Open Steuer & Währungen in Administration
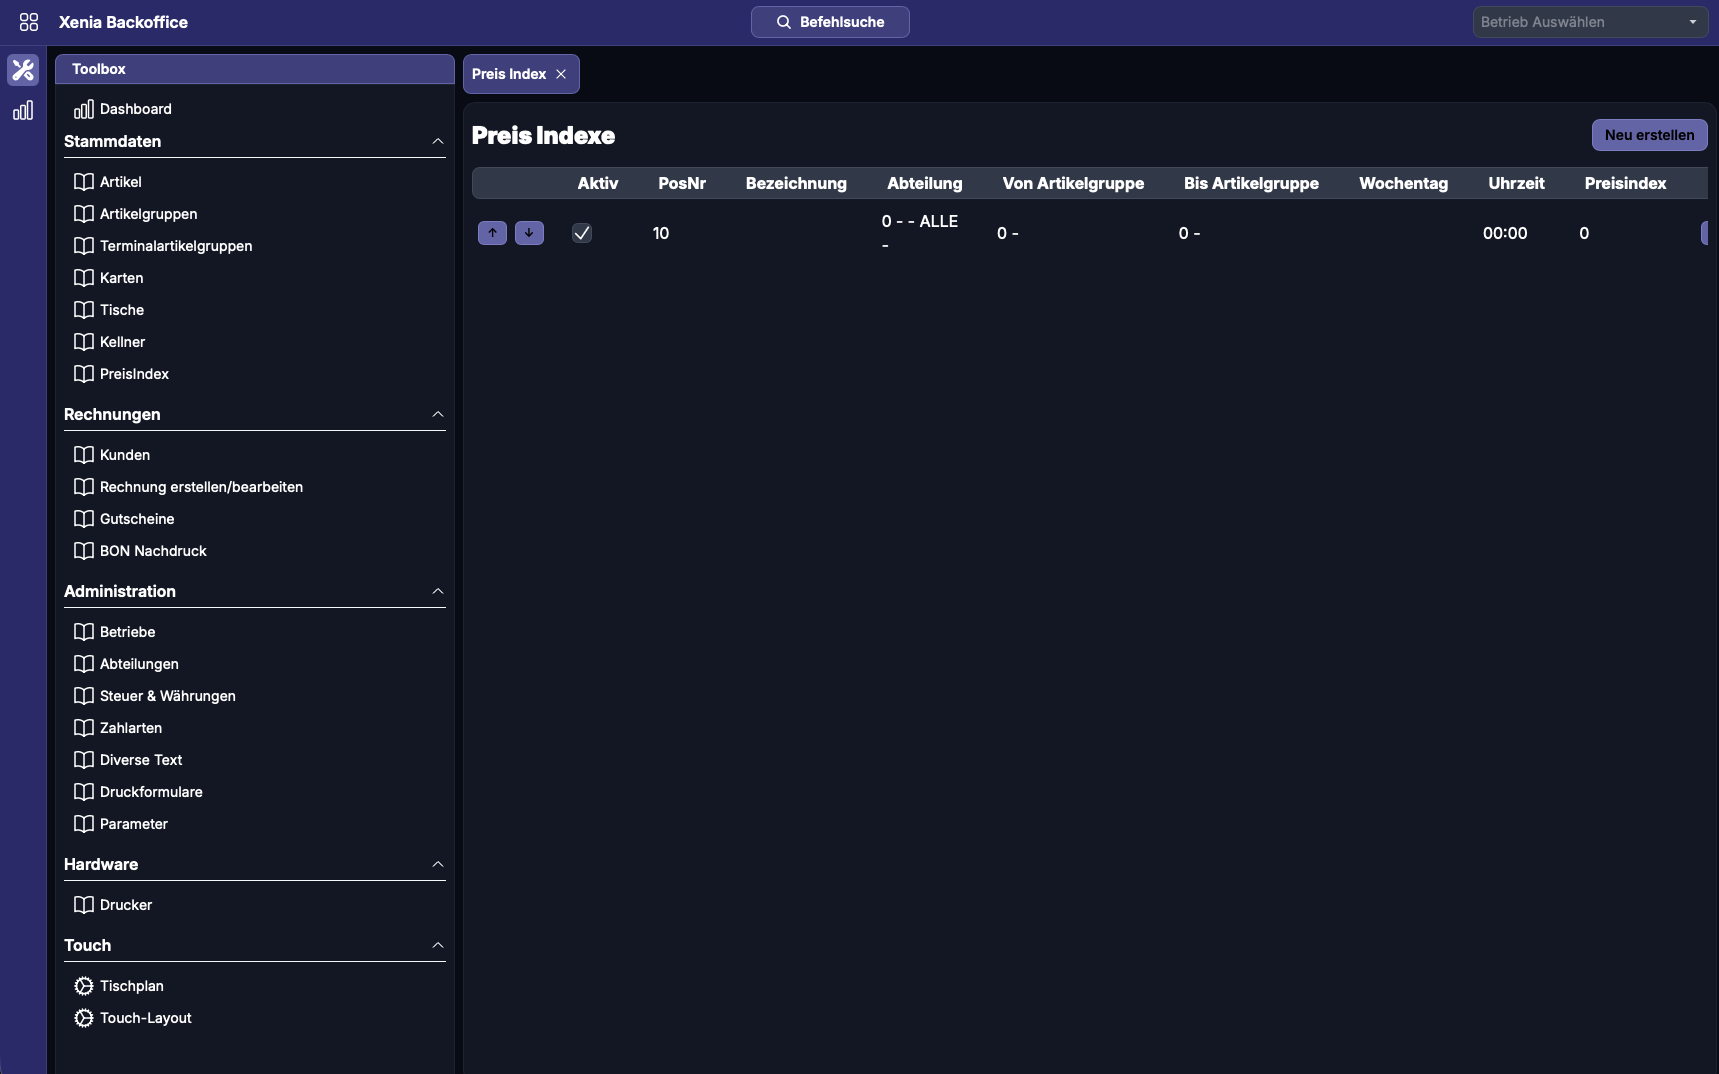Image resolution: width=1719 pixels, height=1074 pixels. 167,696
